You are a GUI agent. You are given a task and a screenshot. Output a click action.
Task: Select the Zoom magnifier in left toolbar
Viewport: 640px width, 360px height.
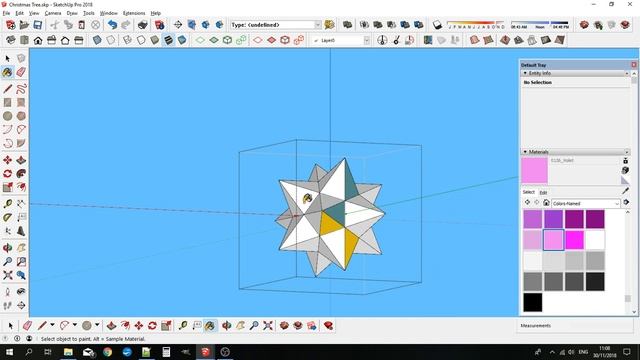click(x=7, y=261)
